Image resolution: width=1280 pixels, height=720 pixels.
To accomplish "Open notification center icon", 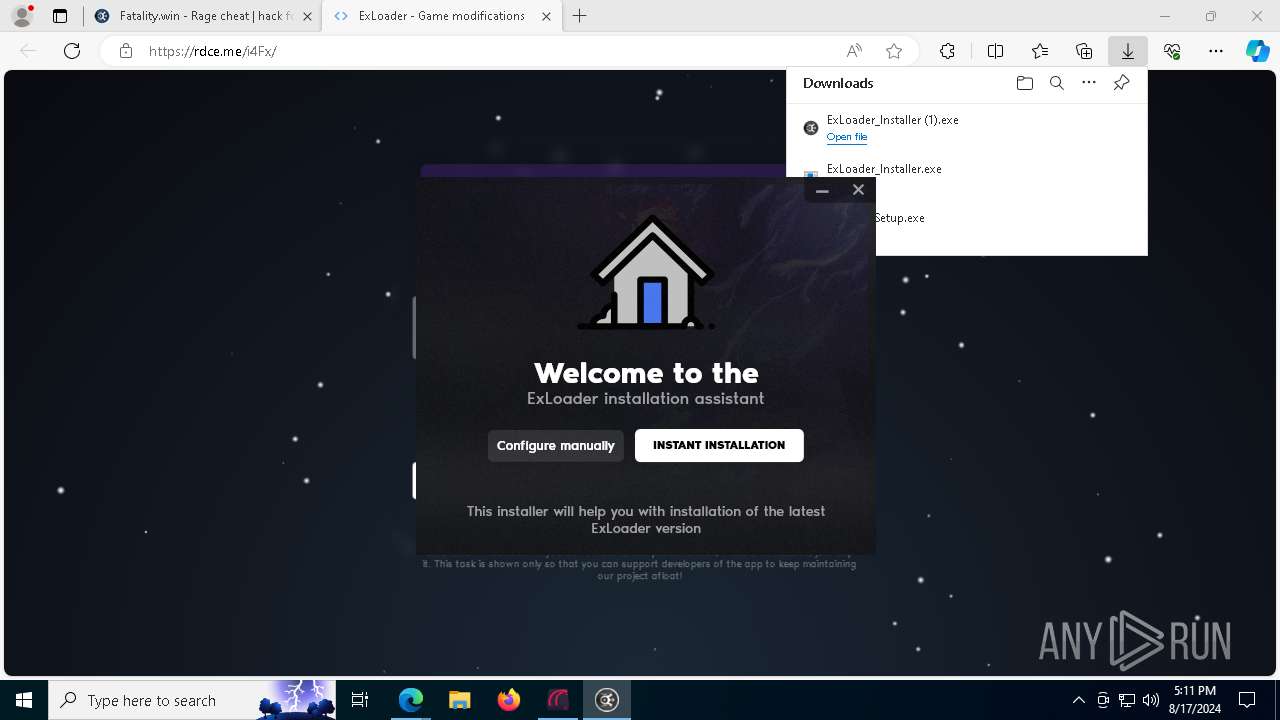I will coord(1248,700).
